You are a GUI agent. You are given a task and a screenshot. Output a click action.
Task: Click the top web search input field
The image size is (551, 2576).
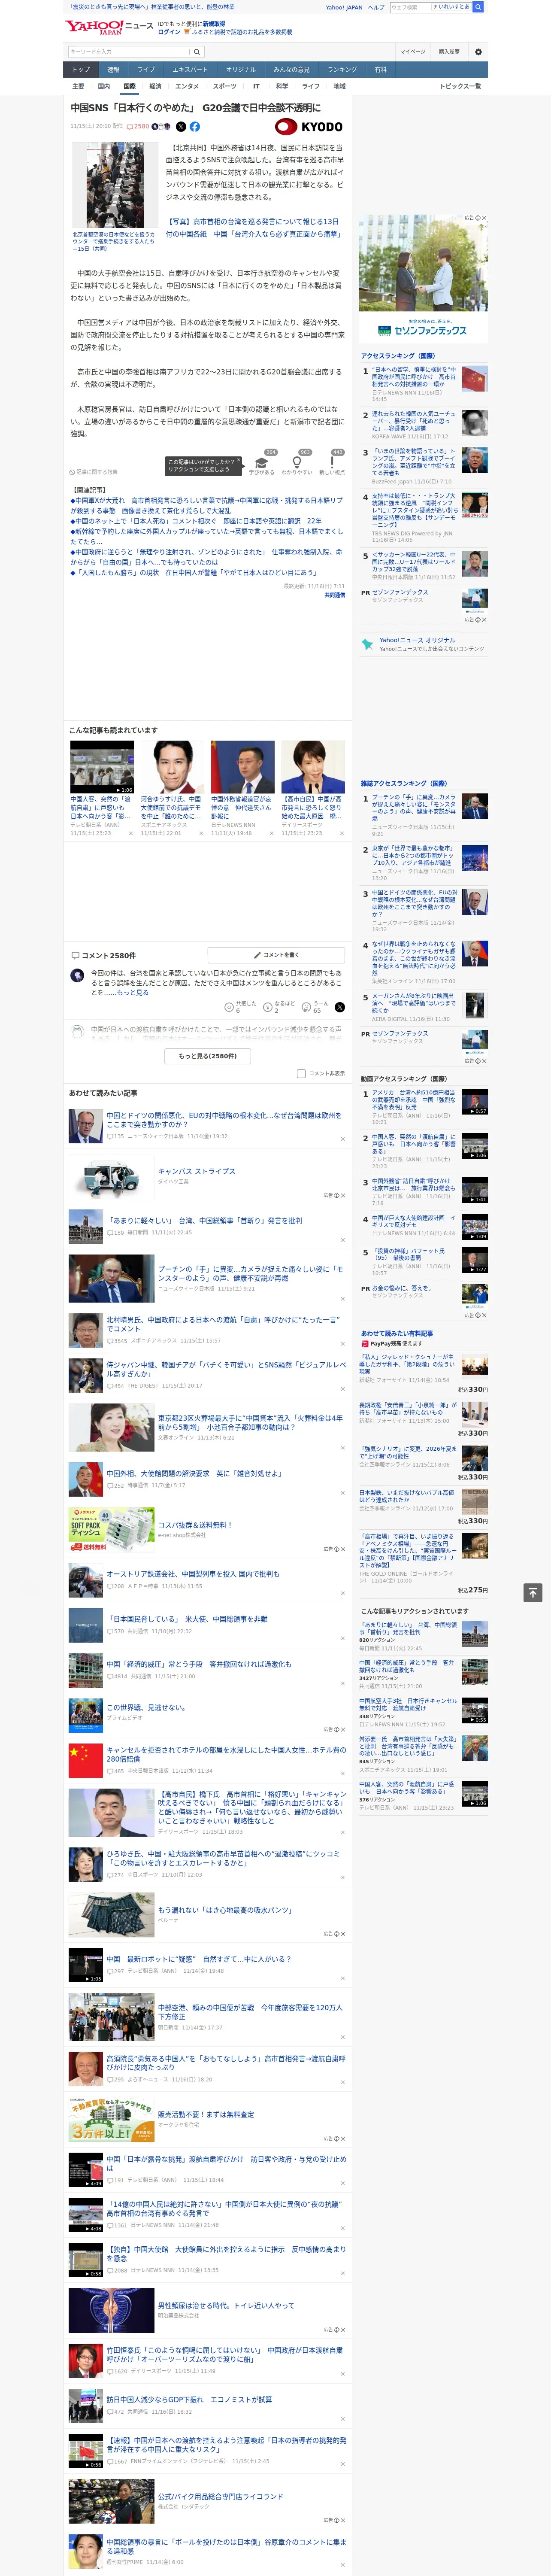coord(411,7)
